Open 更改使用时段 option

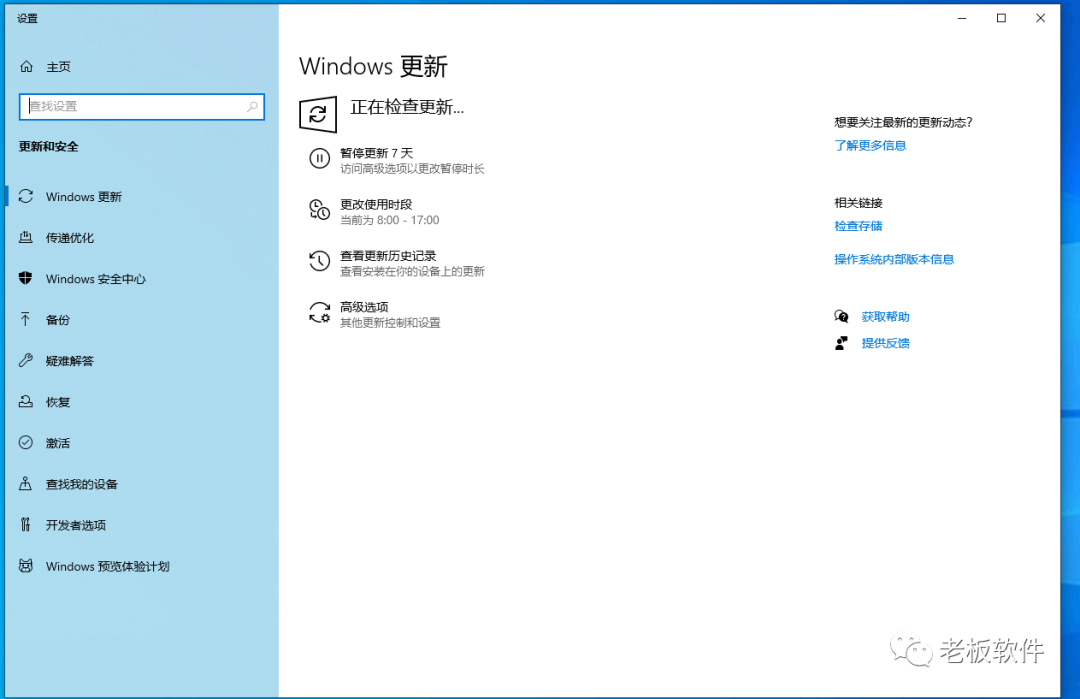(376, 205)
